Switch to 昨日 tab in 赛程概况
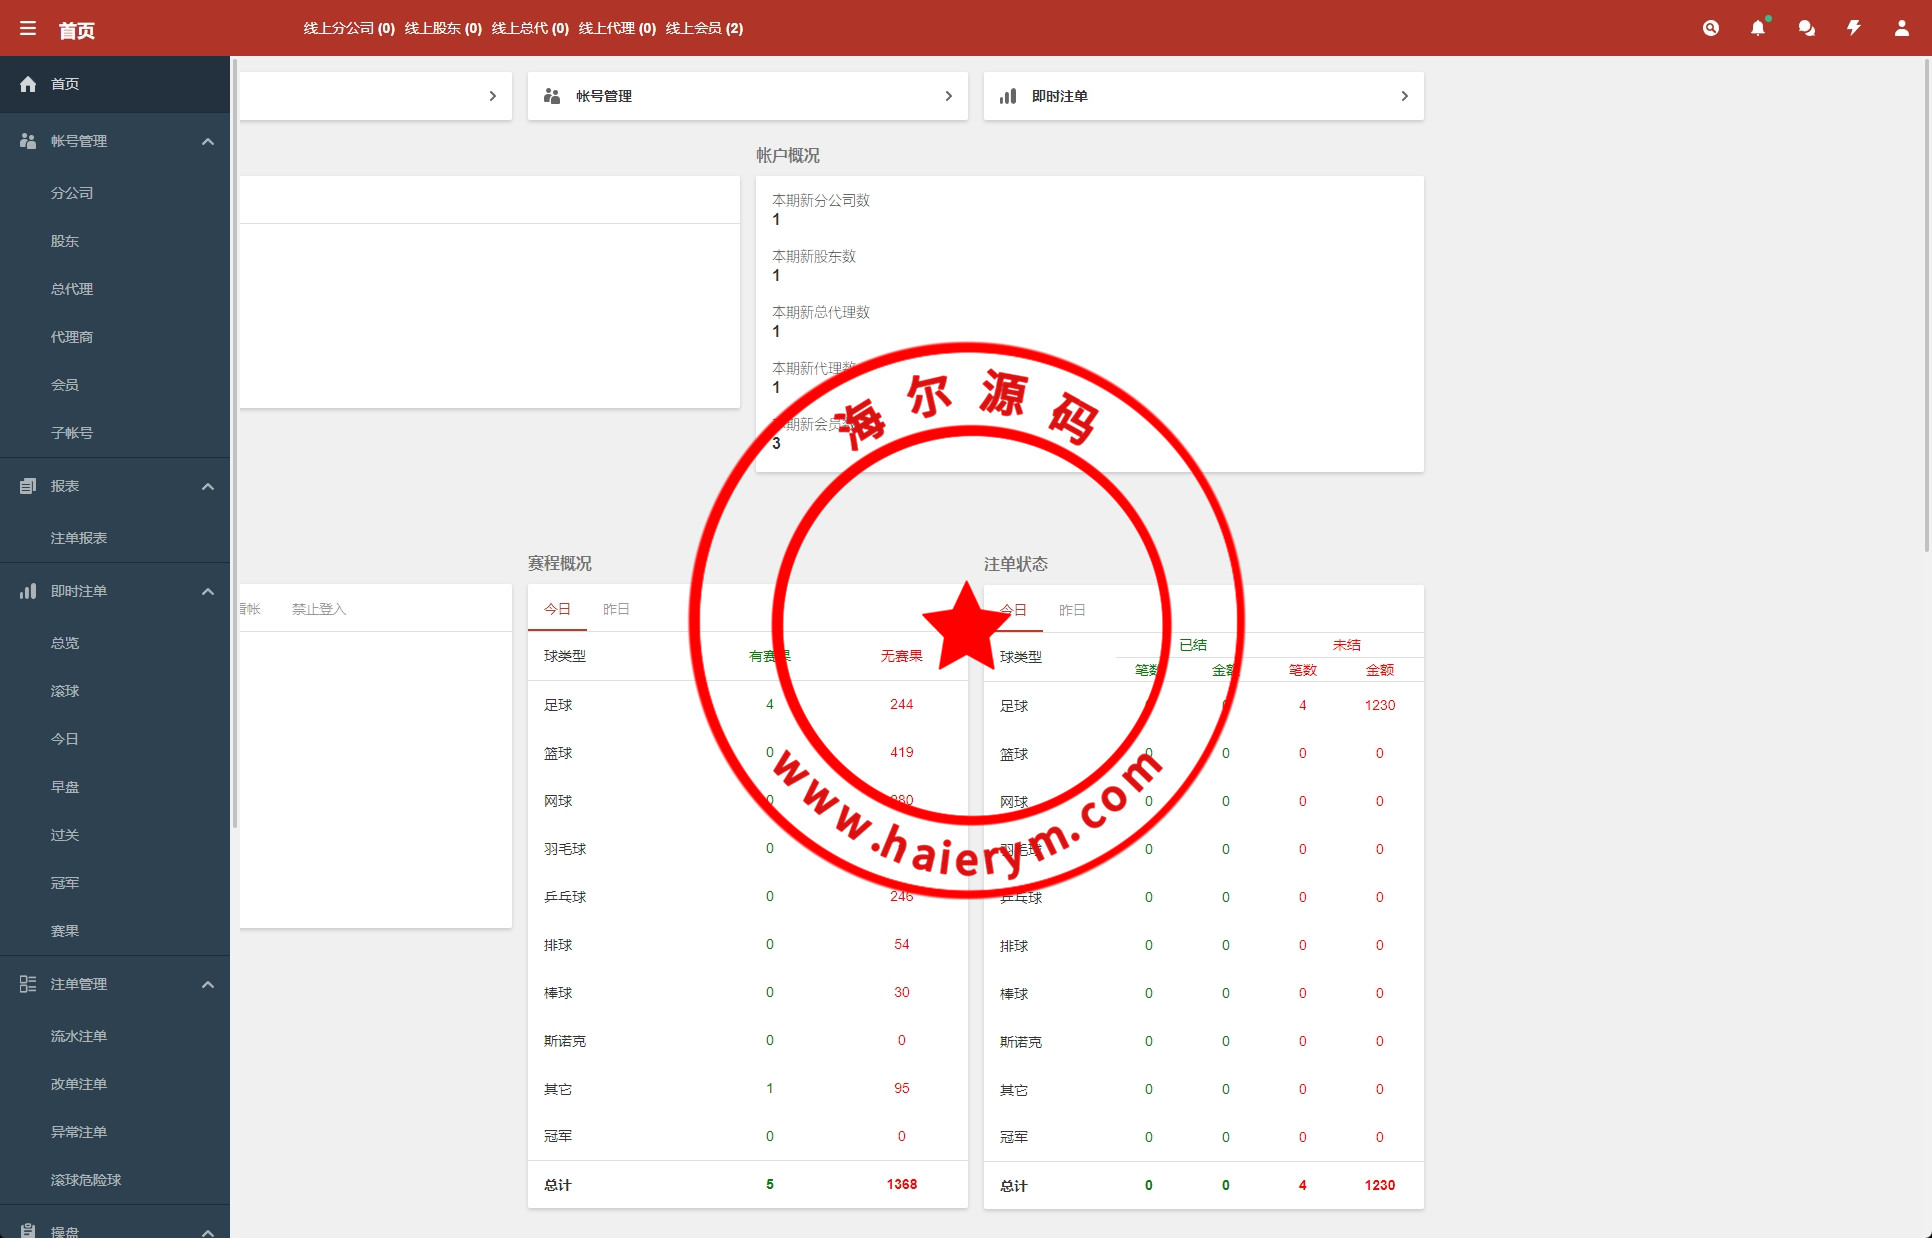The image size is (1932, 1238). pos(616,609)
